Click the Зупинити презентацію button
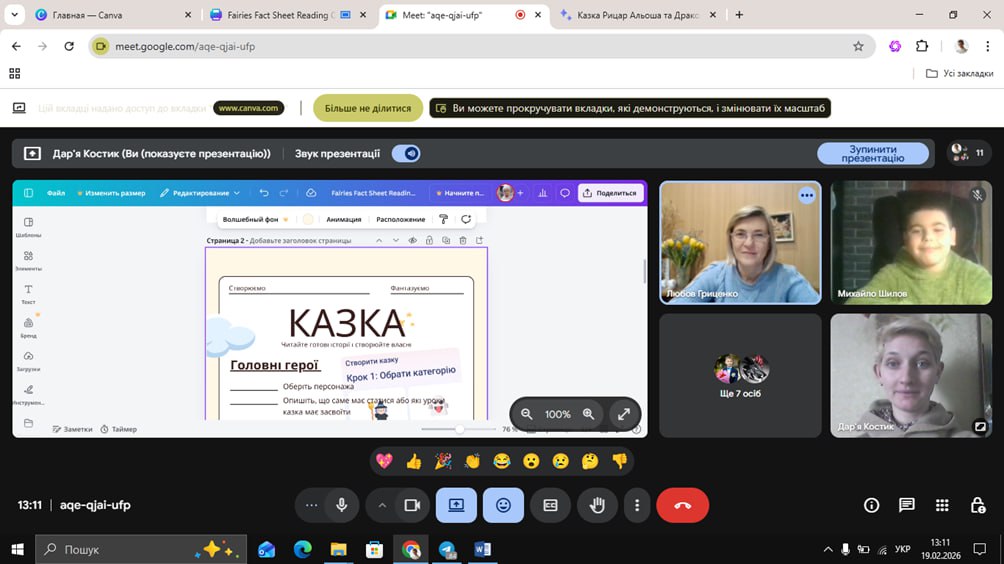 pyautogui.click(x=873, y=153)
